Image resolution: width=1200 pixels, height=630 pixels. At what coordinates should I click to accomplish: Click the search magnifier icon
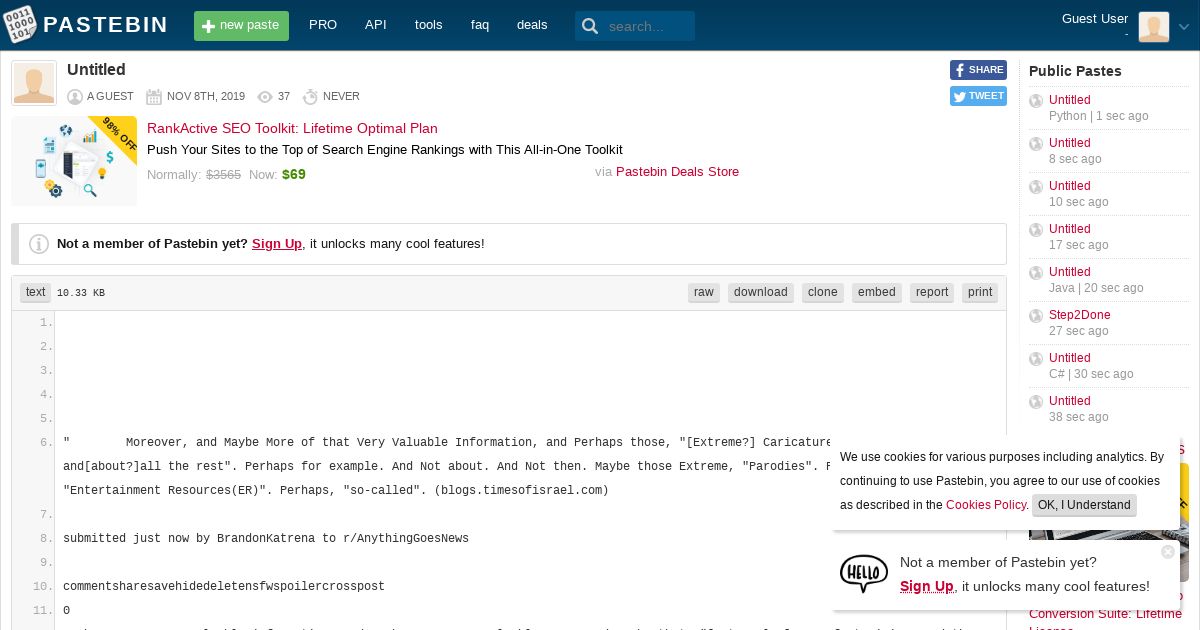[x=590, y=26]
